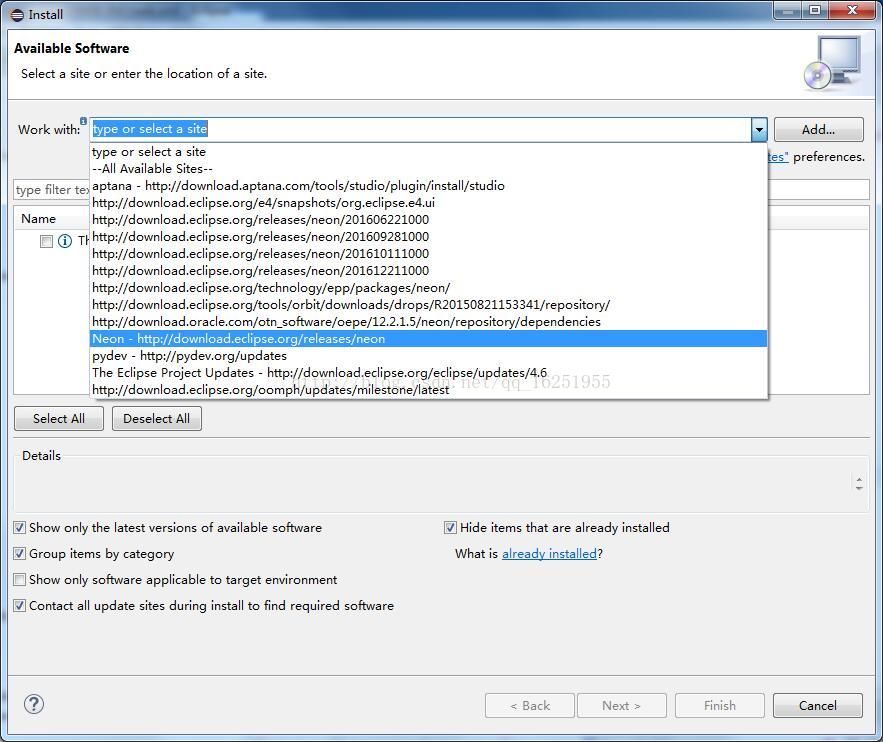Open the already installed link

(549, 553)
